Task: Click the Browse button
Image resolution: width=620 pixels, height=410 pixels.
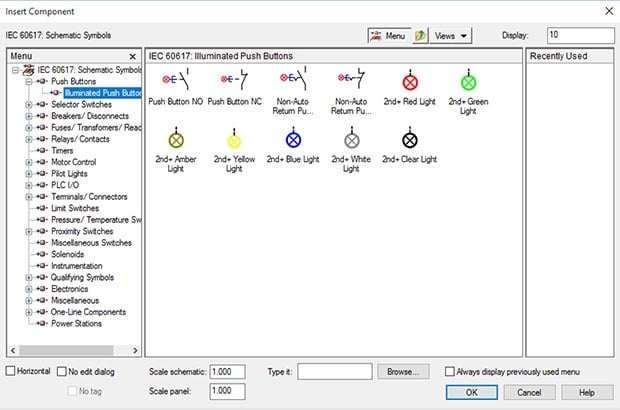Action: pos(403,372)
